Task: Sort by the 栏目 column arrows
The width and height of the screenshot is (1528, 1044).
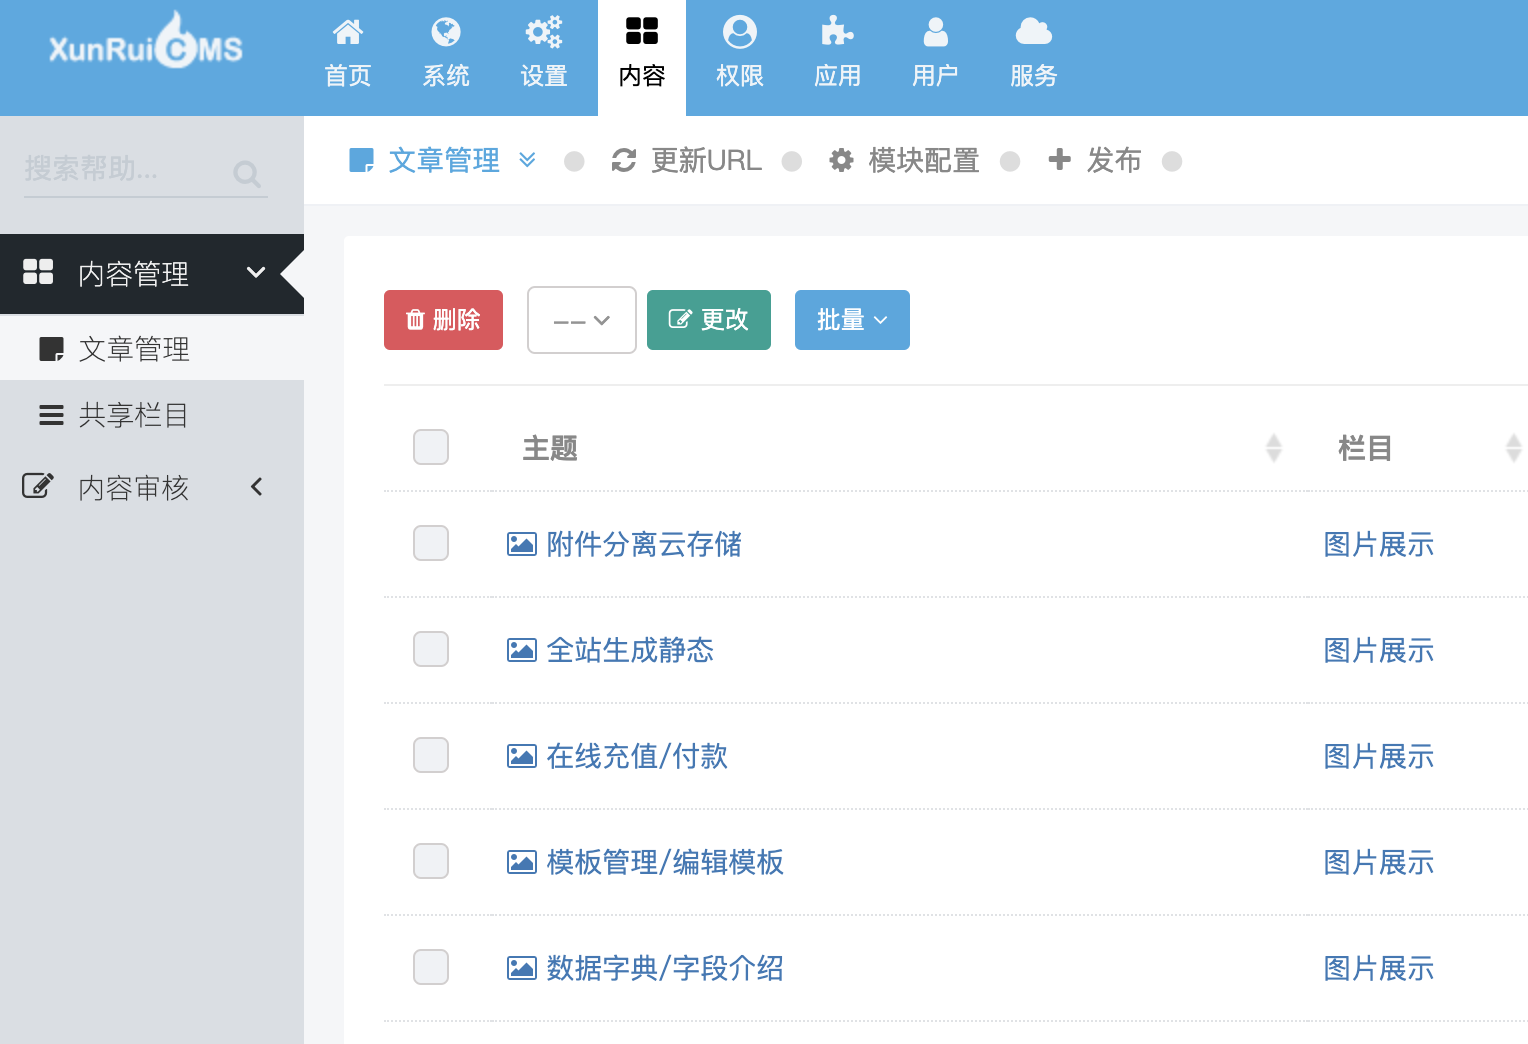Action: [x=1514, y=447]
